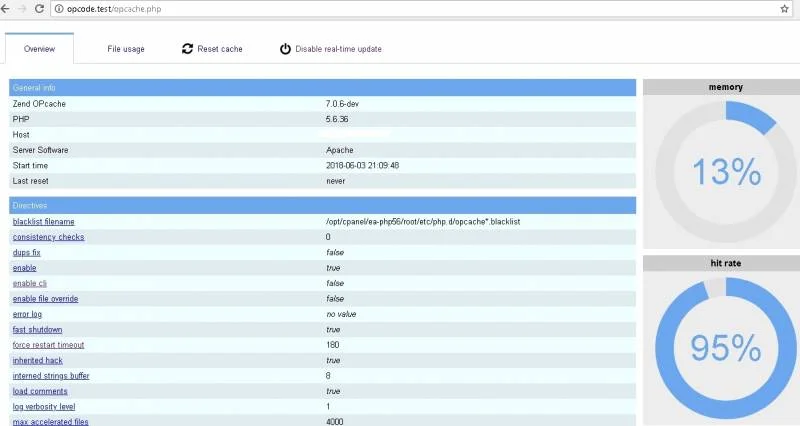Reload the page with the refresh icon
The width and height of the screenshot is (800, 426).
coord(39,8)
